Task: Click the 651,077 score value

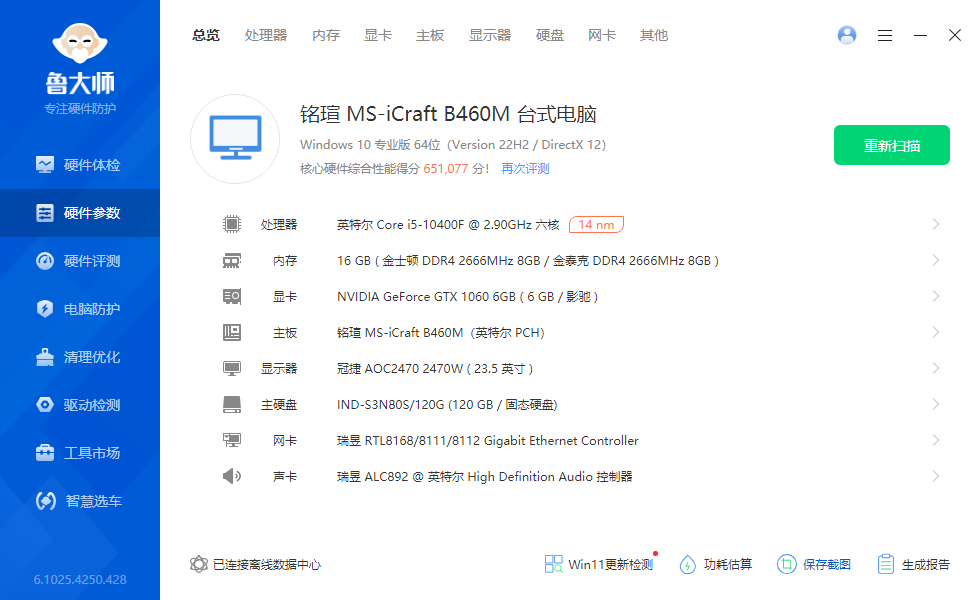Action: [x=446, y=169]
